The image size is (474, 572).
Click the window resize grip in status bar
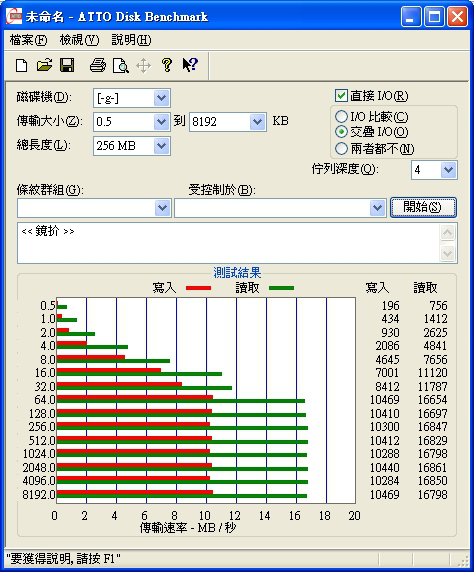point(463,560)
